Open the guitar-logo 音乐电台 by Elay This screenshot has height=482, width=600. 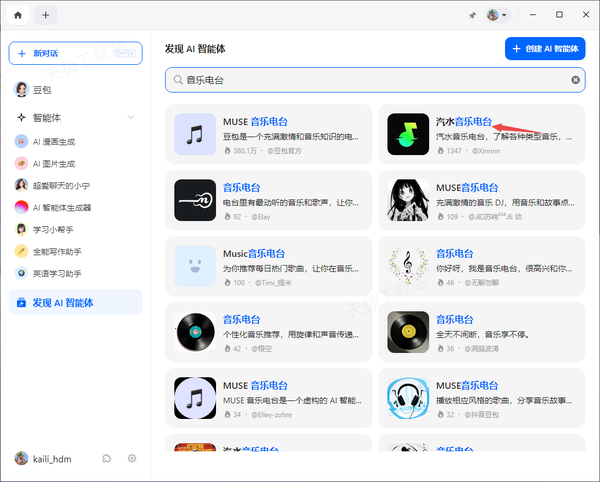coord(195,200)
